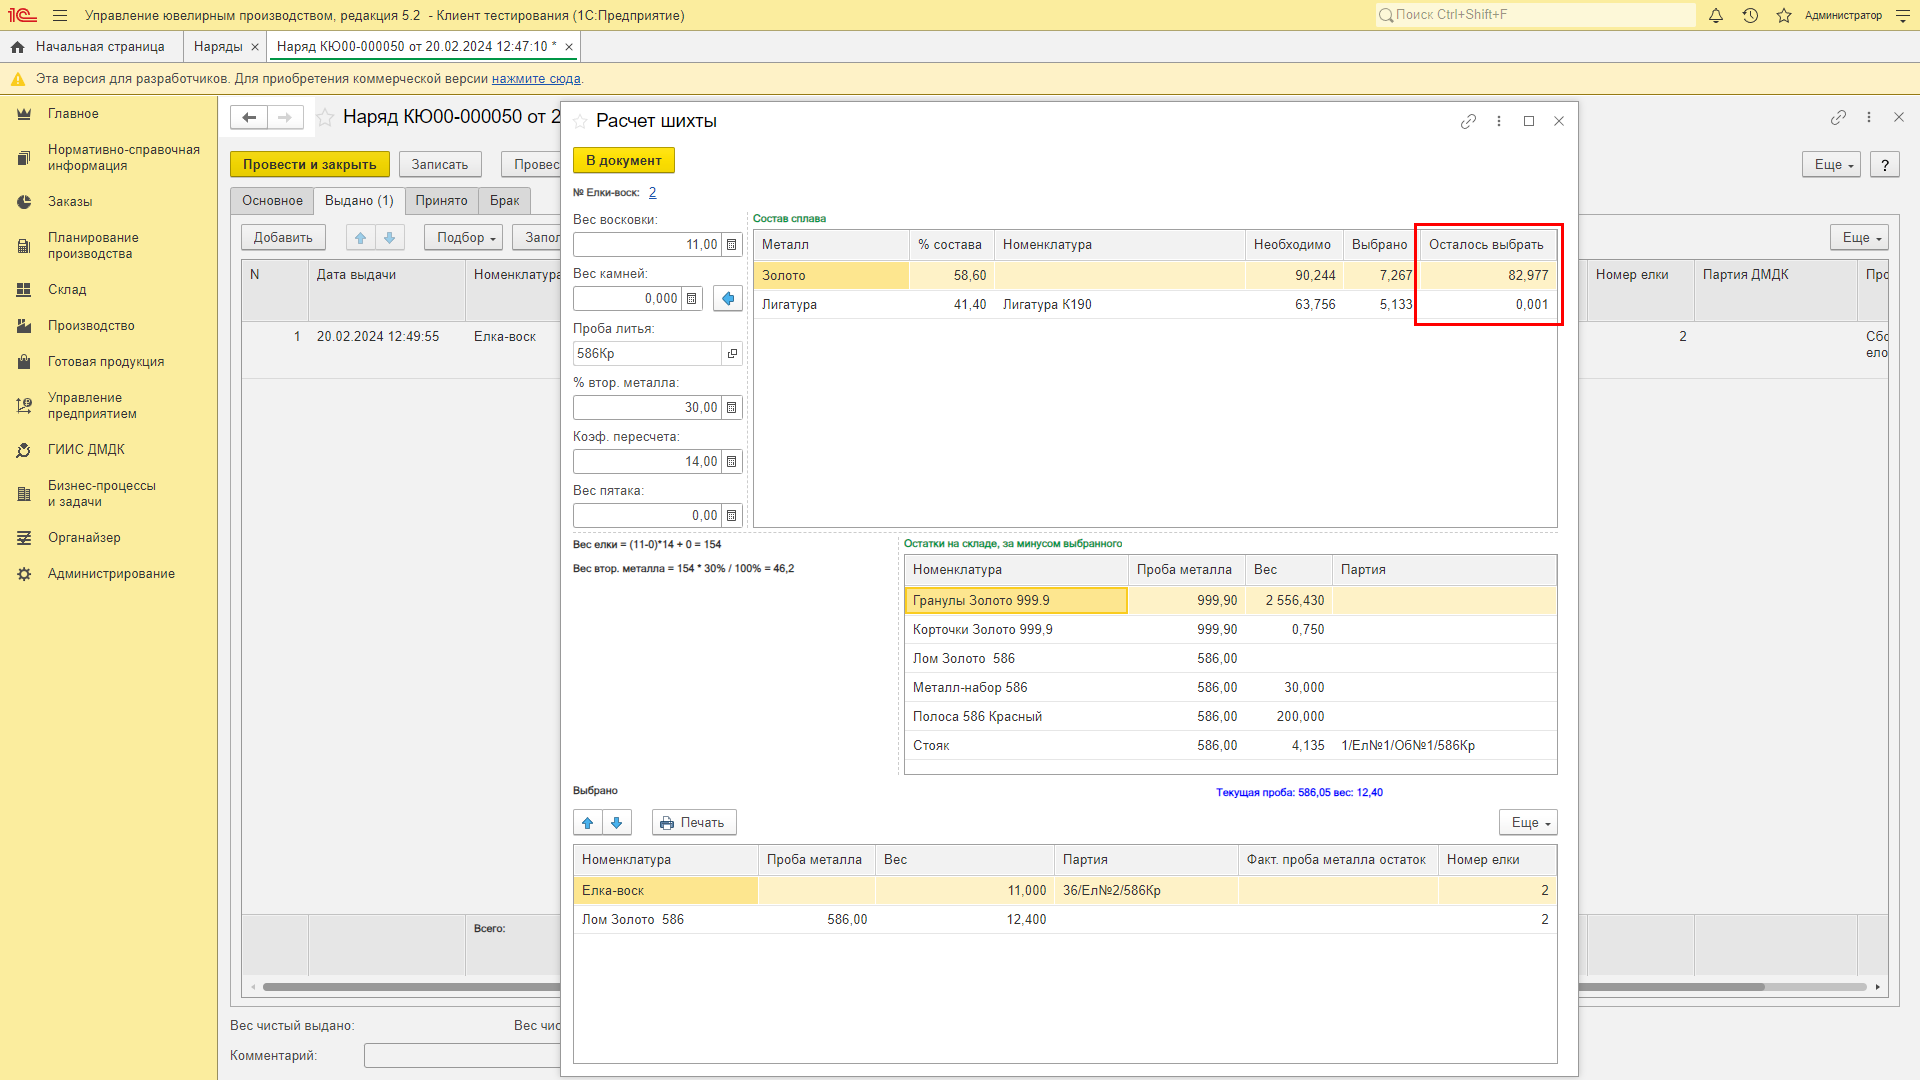Switch to the Брак tab

click(x=504, y=201)
